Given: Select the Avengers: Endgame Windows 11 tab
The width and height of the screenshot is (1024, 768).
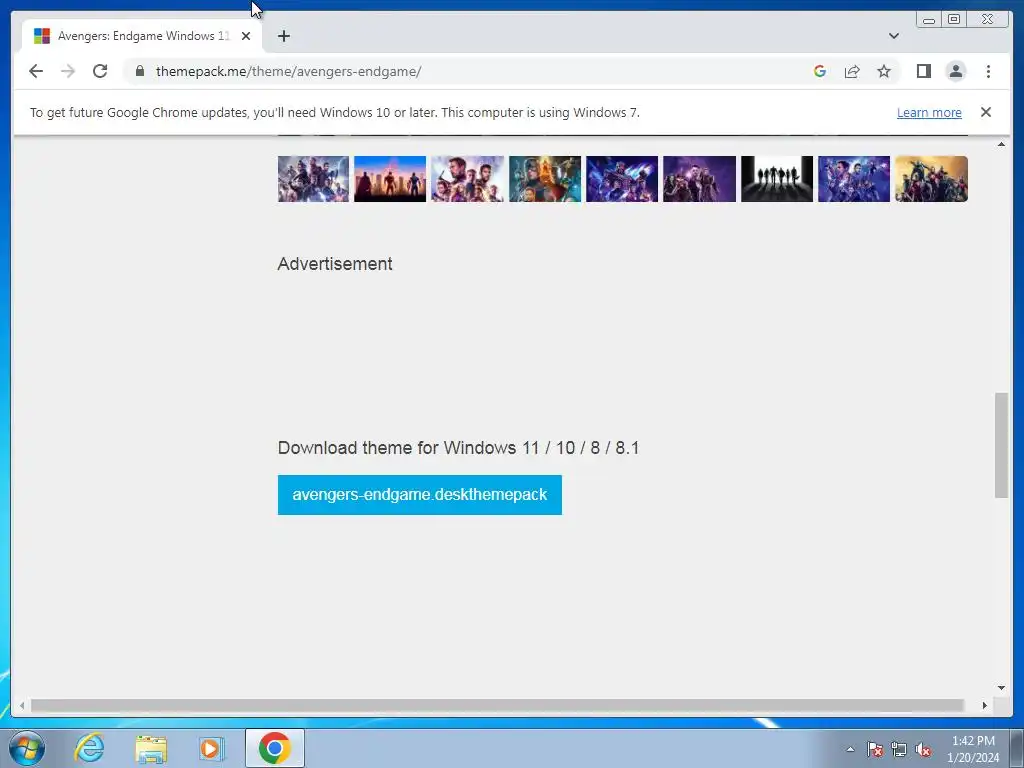Looking at the screenshot, I should [x=142, y=36].
